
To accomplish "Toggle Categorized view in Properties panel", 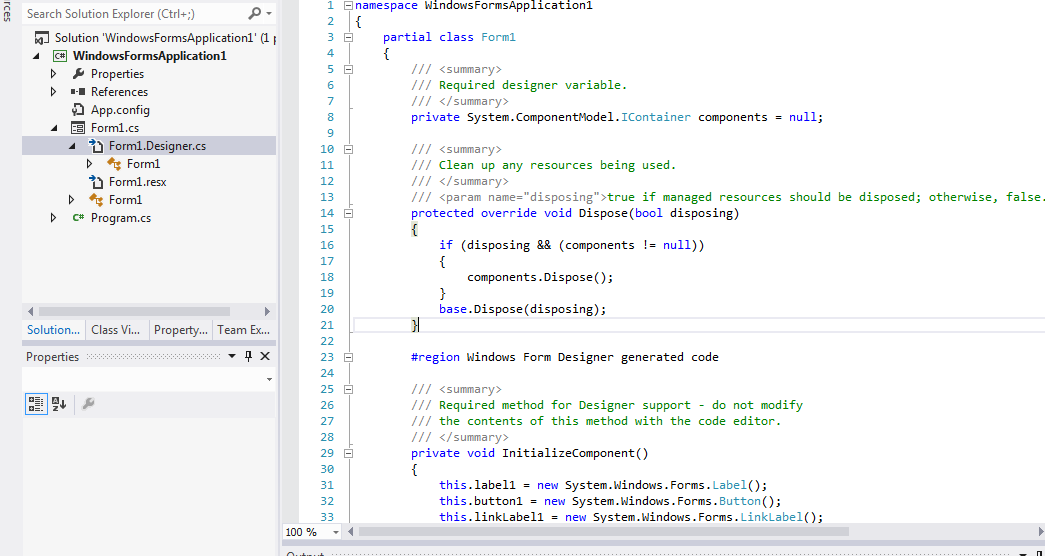I will tap(36, 403).
